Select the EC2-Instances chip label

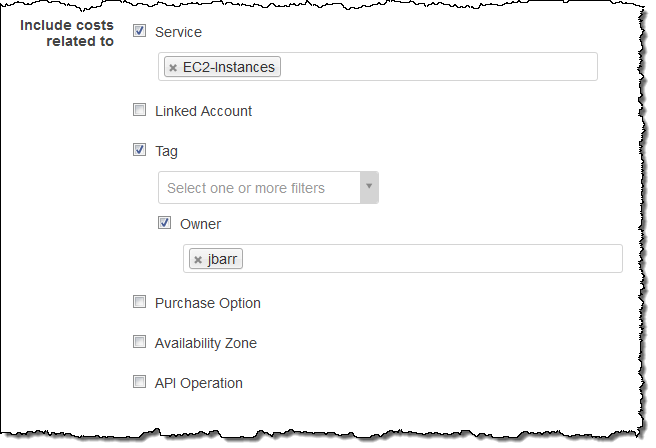tap(229, 67)
